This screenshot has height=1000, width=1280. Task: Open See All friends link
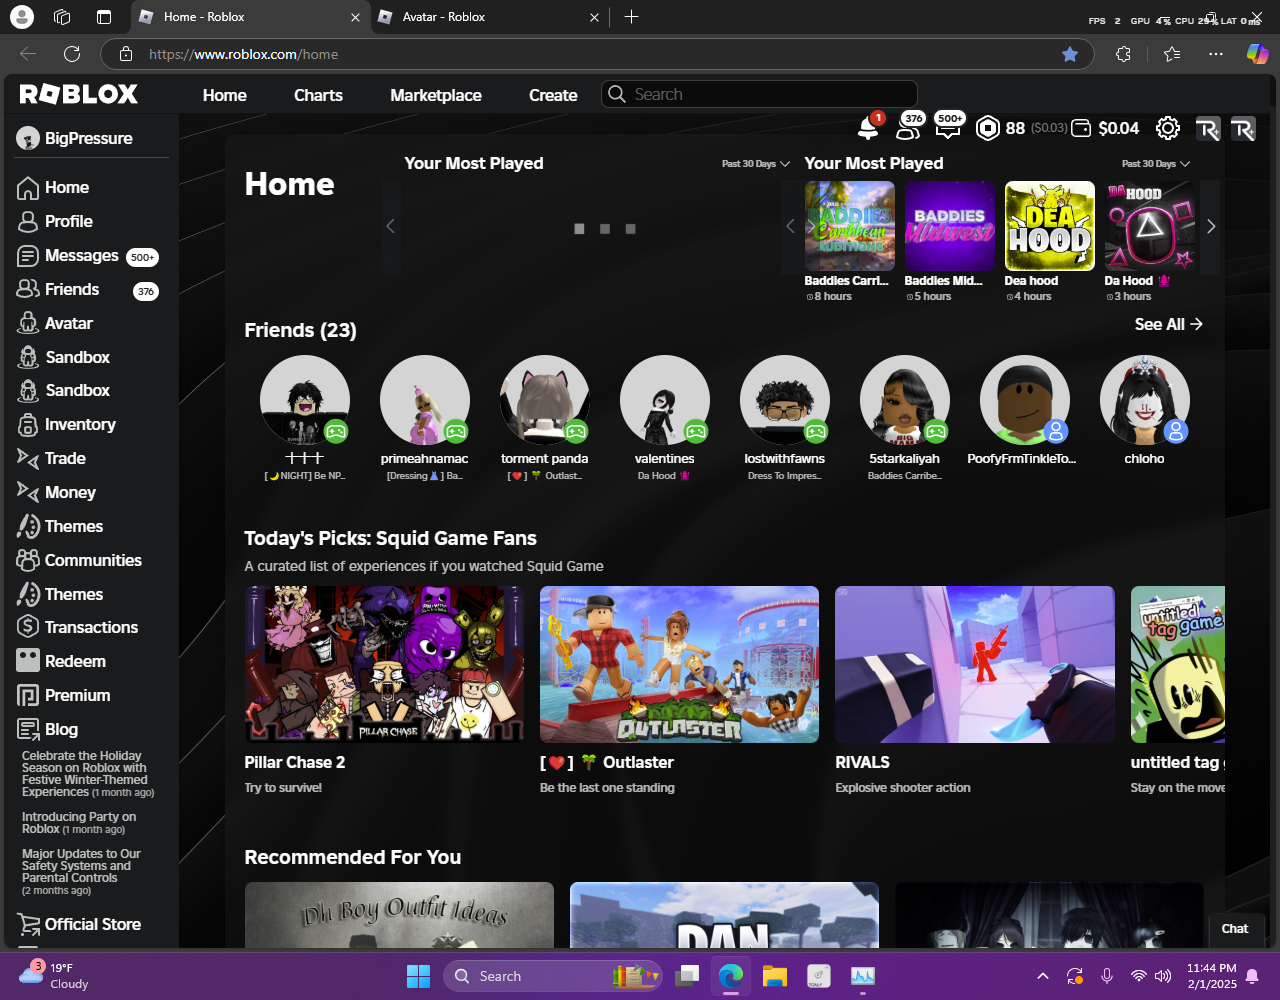1168,324
